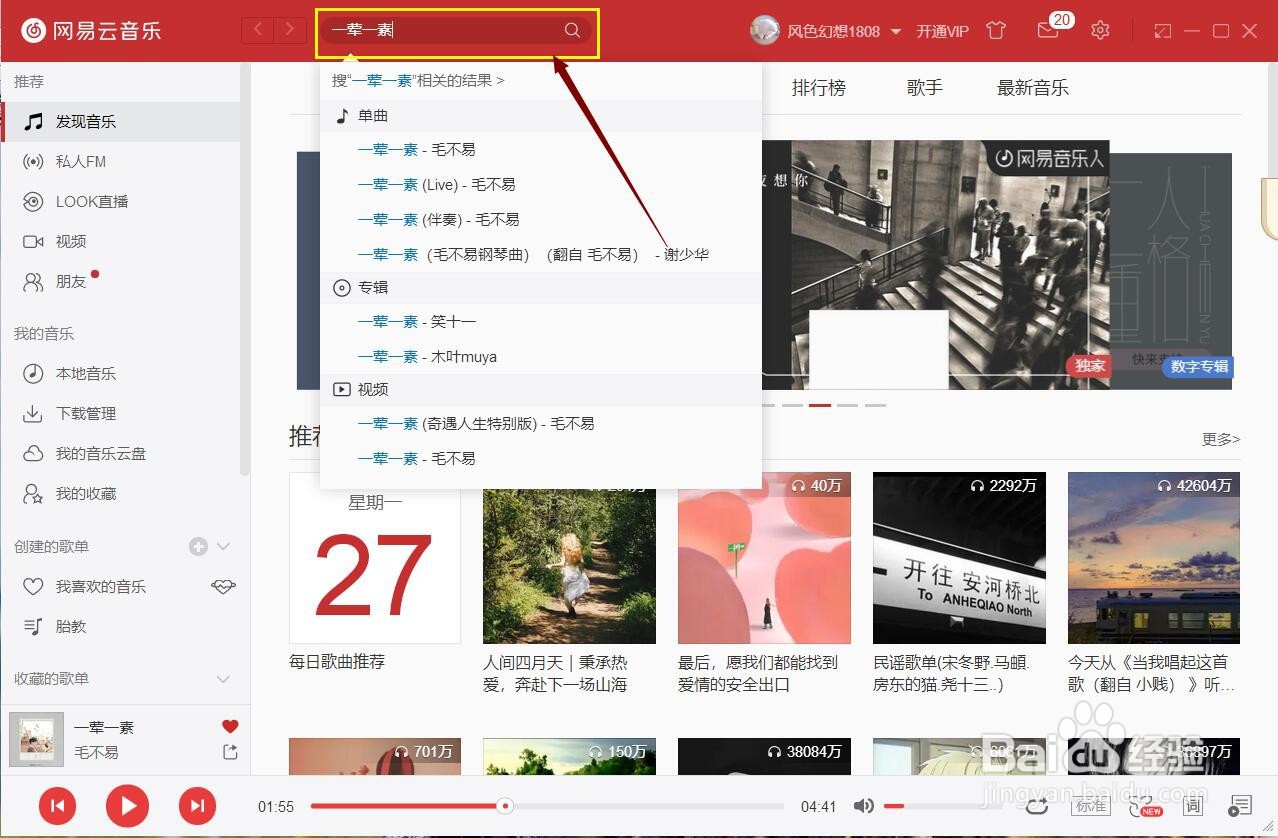1278x838 pixels.
Task: Open the now-playing album cover
Action: 36,739
